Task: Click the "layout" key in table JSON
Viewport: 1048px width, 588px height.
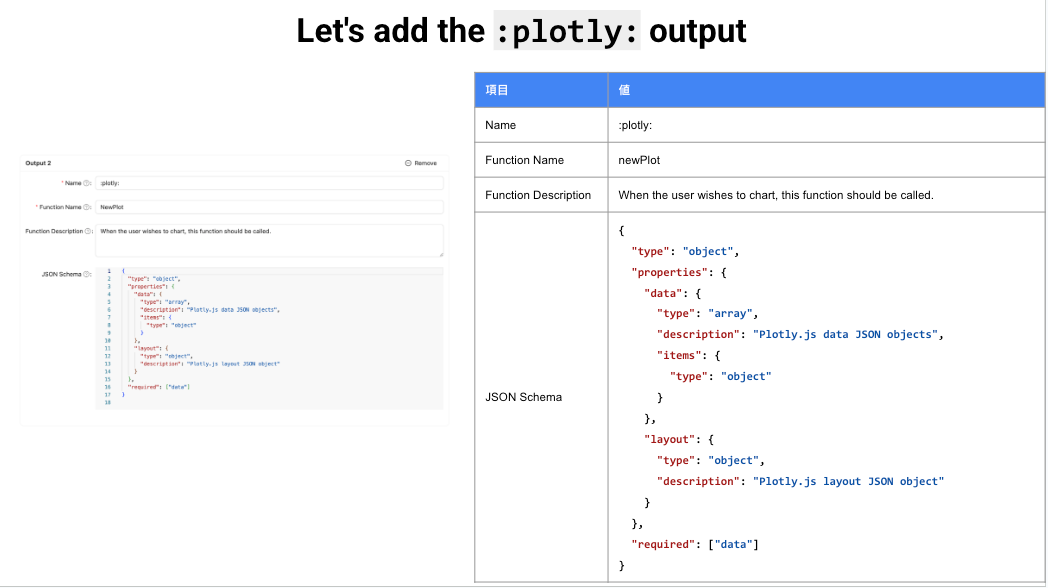Action: 669,439
